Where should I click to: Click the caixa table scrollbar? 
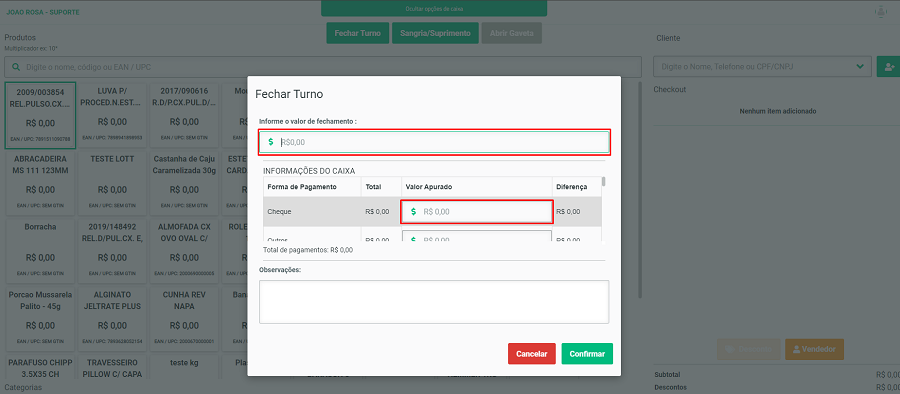click(603, 182)
